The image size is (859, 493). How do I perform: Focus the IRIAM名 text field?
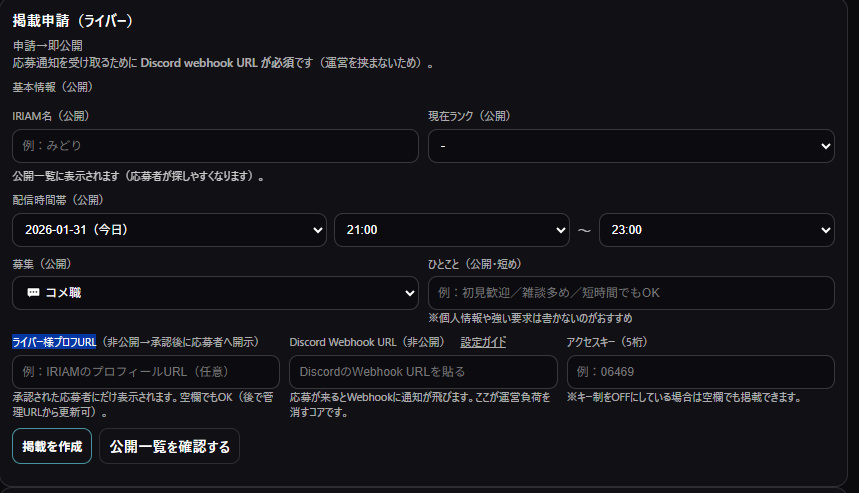pos(215,146)
